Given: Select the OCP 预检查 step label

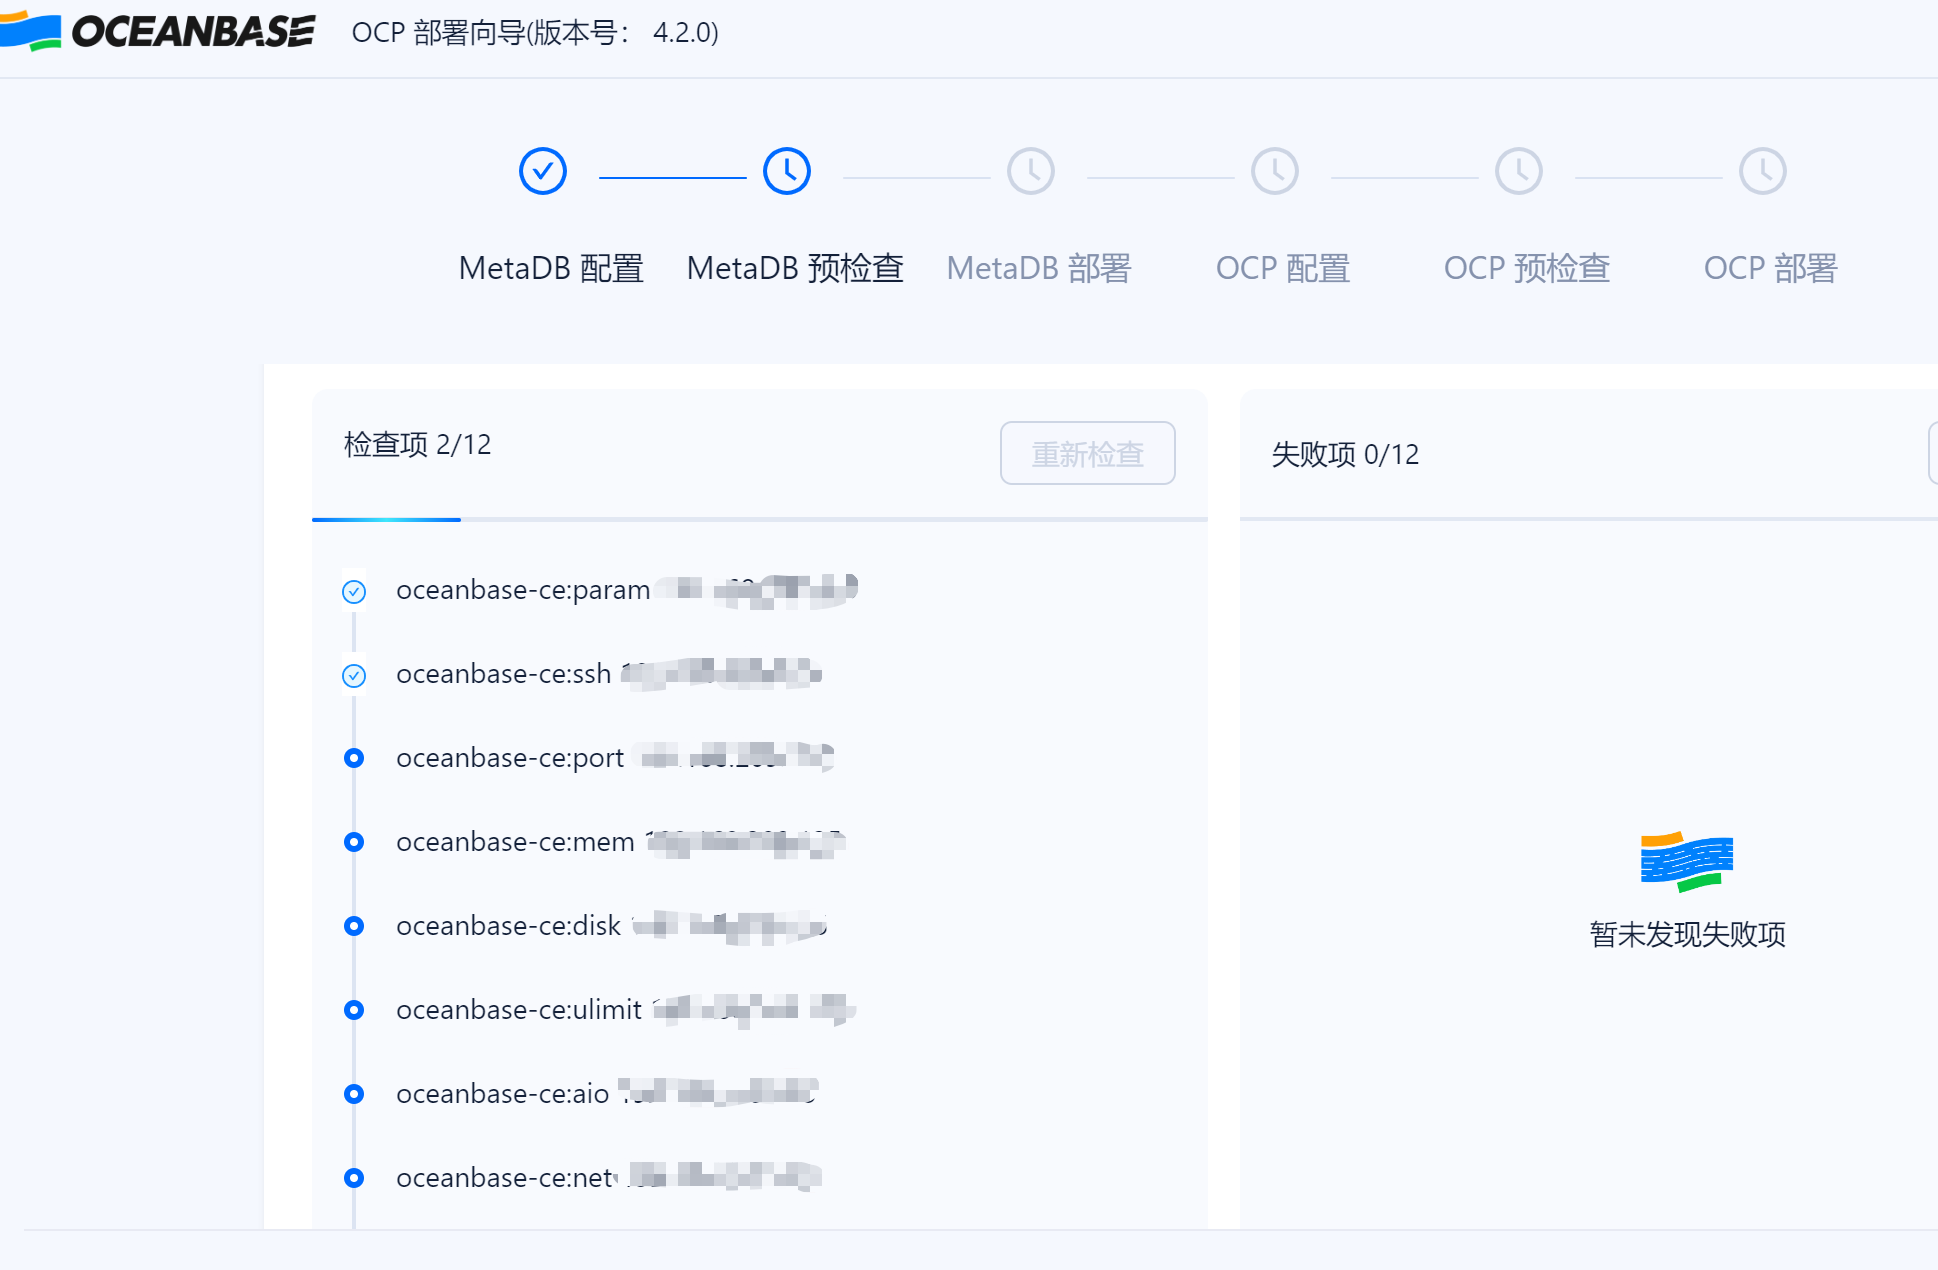Looking at the screenshot, I should click(1527, 268).
